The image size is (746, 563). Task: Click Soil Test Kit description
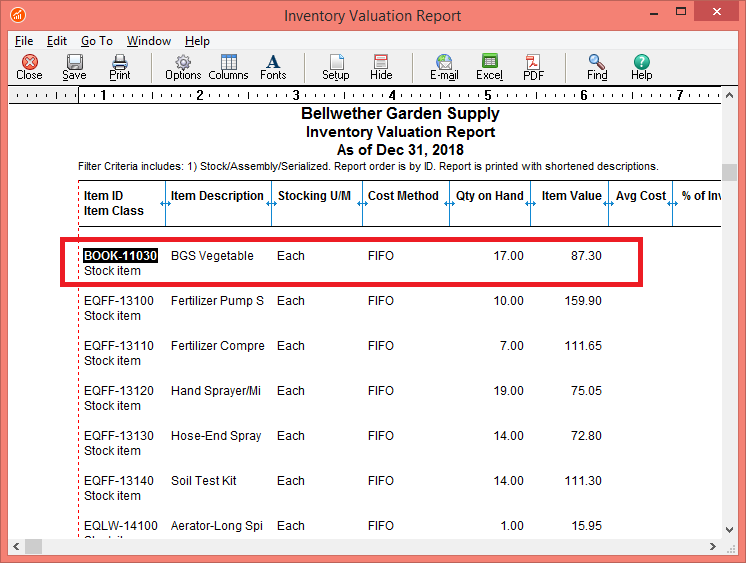tap(204, 481)
